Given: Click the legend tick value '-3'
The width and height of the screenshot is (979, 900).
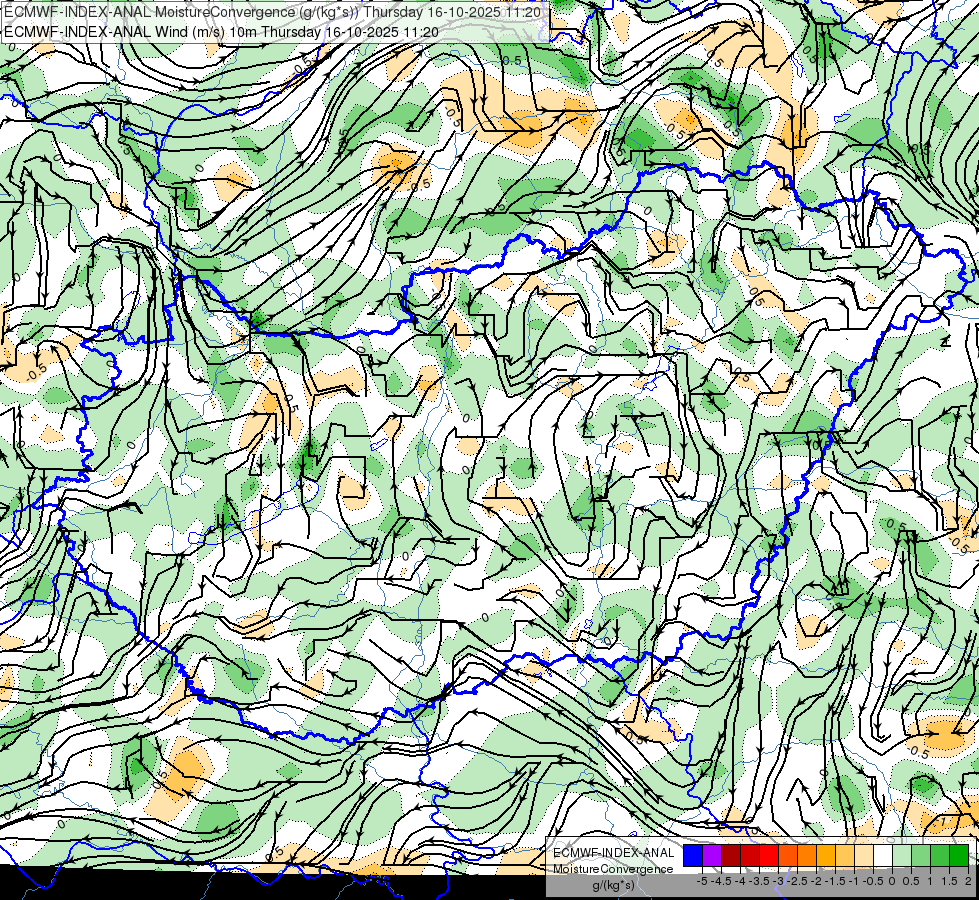Looking at the screenshot, I should [x=779, y=881].
